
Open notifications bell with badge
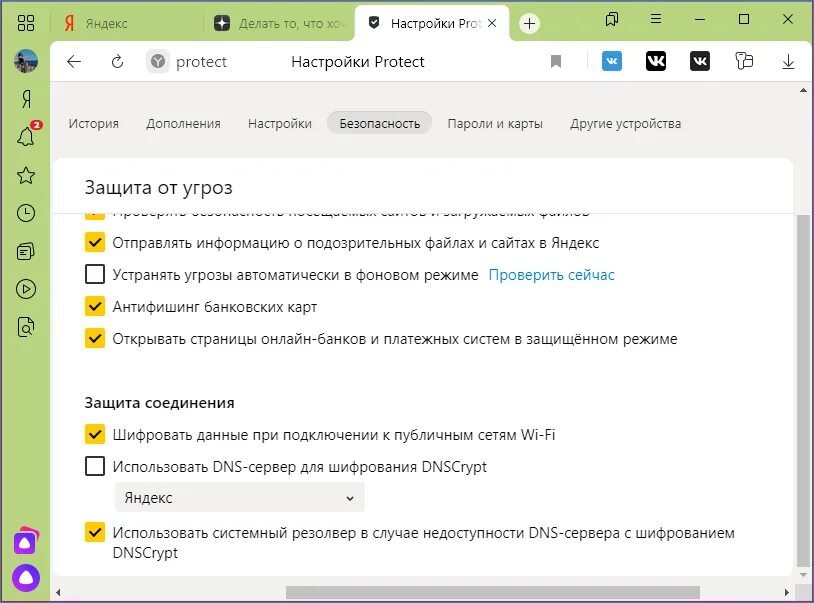(26, 136)
